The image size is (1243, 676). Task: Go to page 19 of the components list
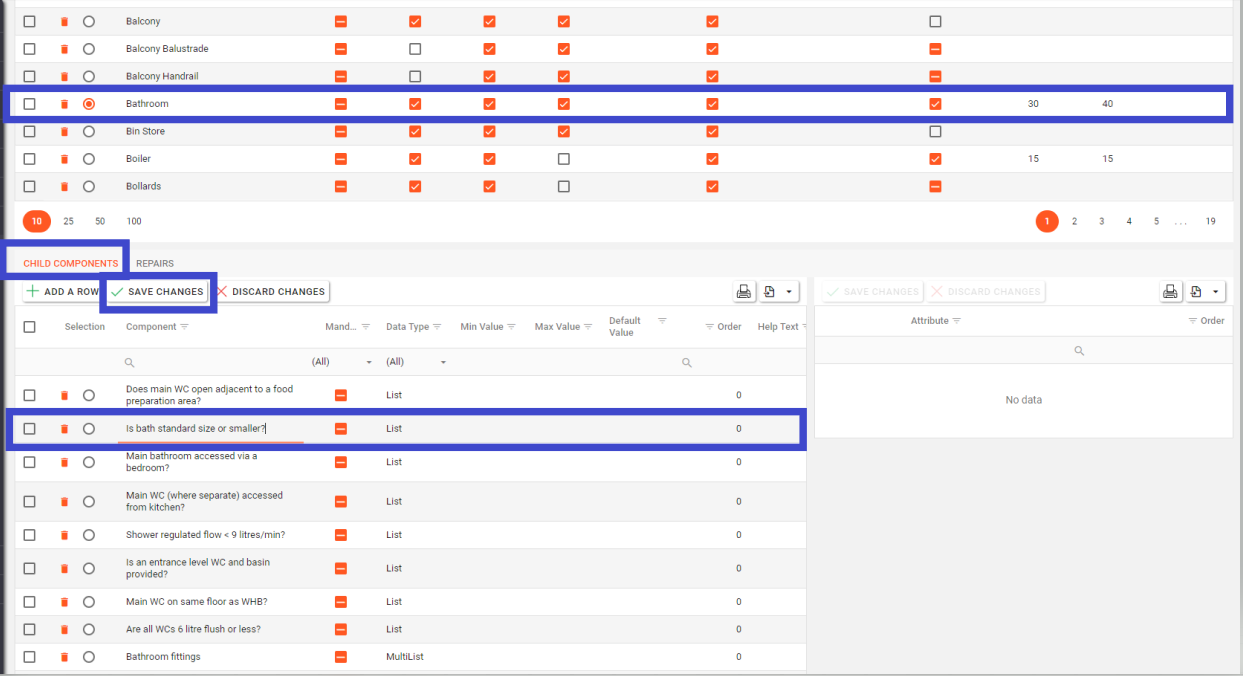pos(1210,221)
